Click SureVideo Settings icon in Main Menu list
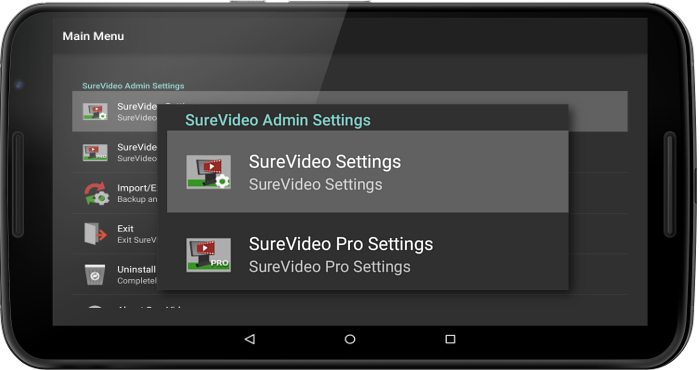 coord(95,112)
